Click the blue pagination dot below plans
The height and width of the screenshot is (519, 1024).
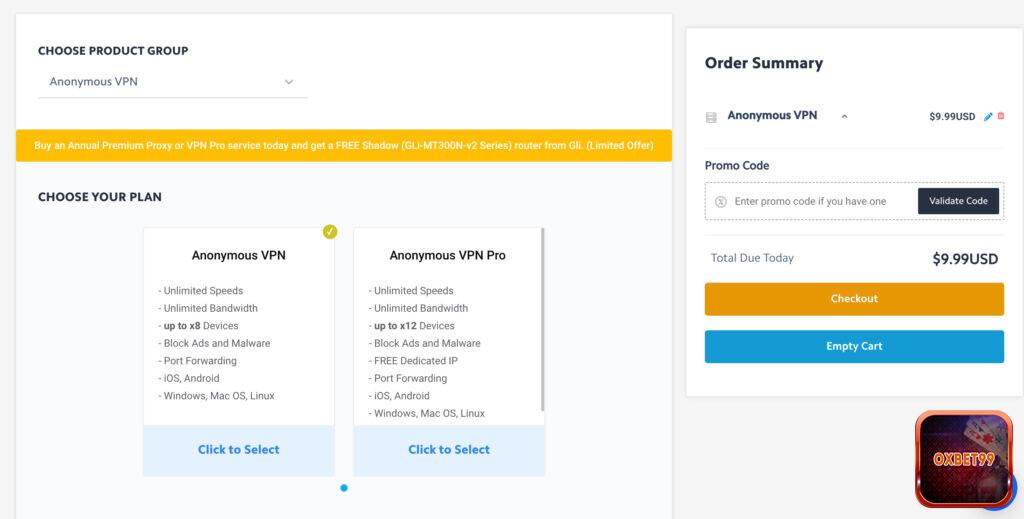click(x=344, y=488)
